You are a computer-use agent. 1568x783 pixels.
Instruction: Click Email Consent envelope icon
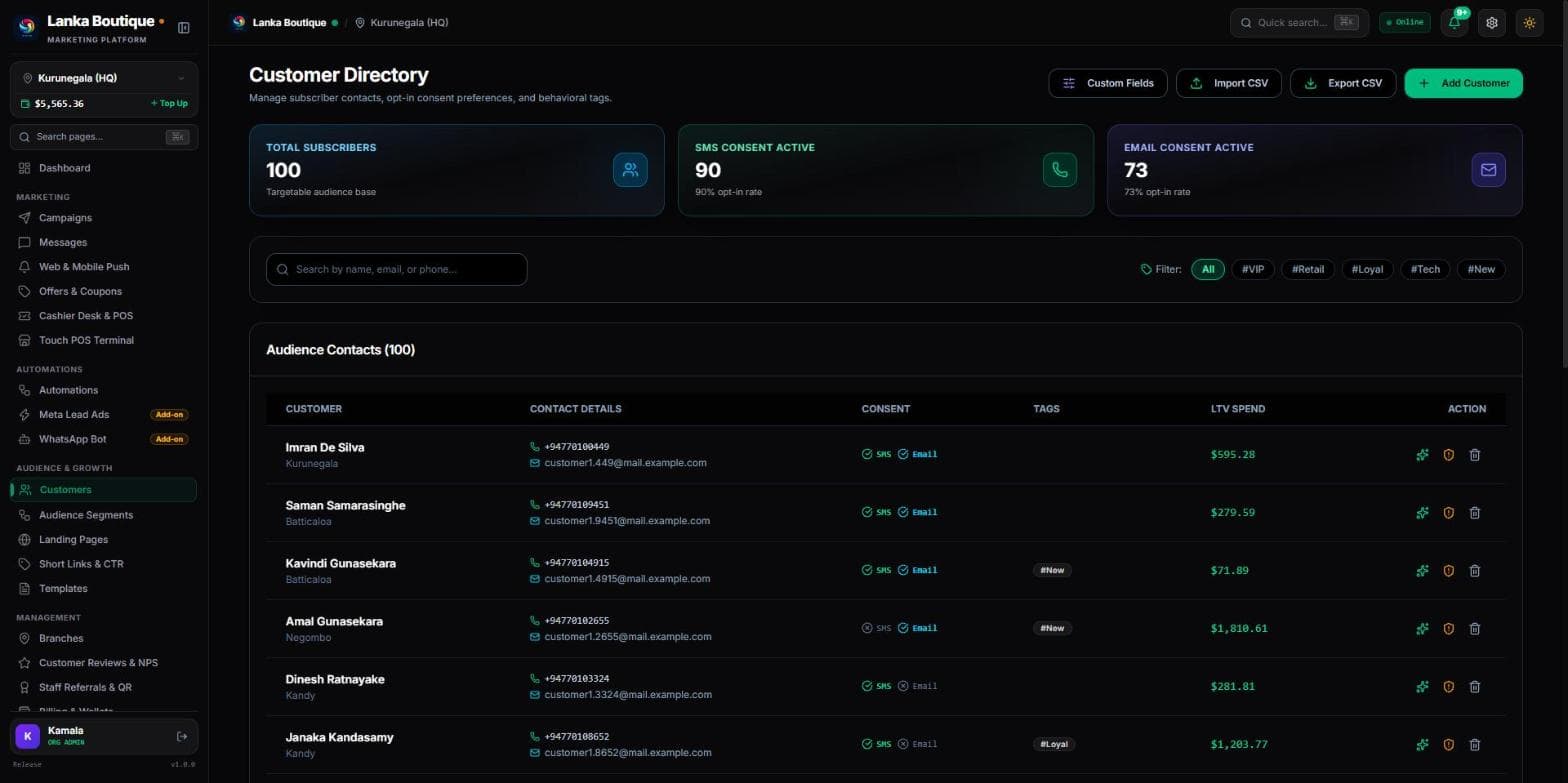click(x=1488, y=170)
